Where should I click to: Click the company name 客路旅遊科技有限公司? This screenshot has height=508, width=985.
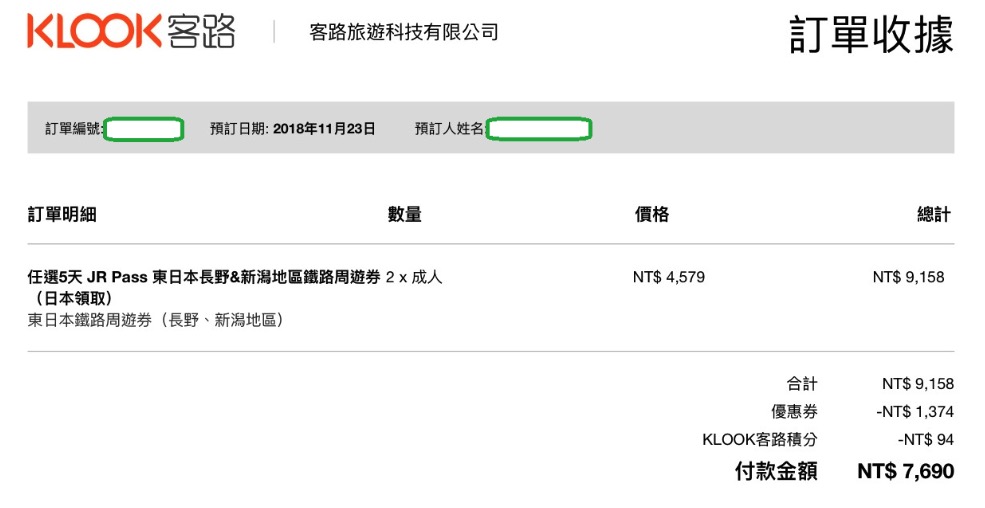[404, 32]
